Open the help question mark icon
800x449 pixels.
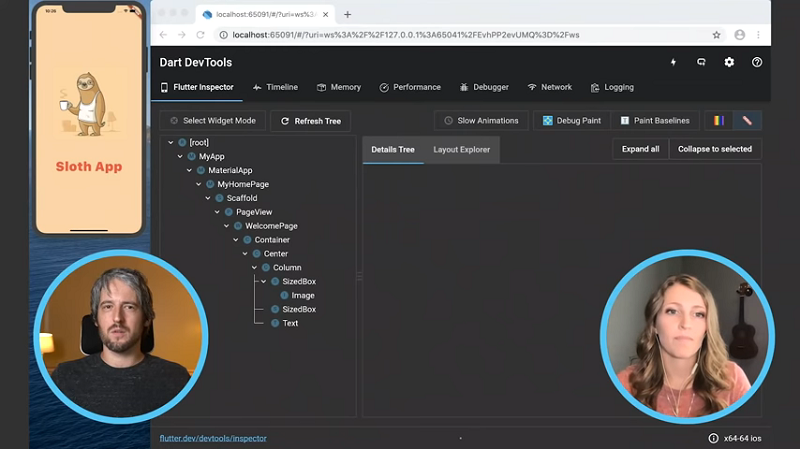[757, 62]
